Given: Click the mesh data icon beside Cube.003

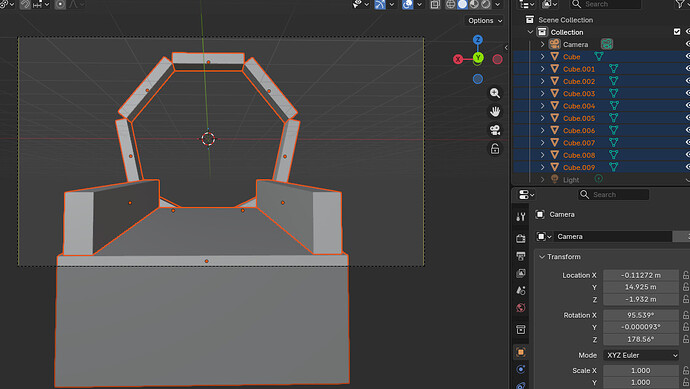Looking at the screenshot, I should [613, 93].
